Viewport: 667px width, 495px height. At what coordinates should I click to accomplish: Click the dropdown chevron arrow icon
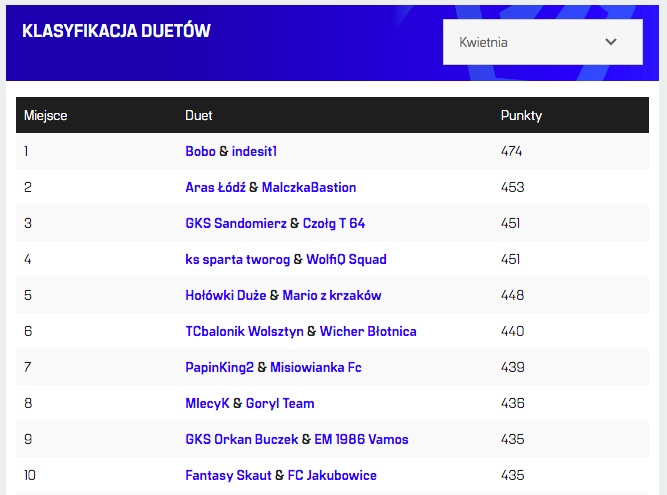pos(611,42)
